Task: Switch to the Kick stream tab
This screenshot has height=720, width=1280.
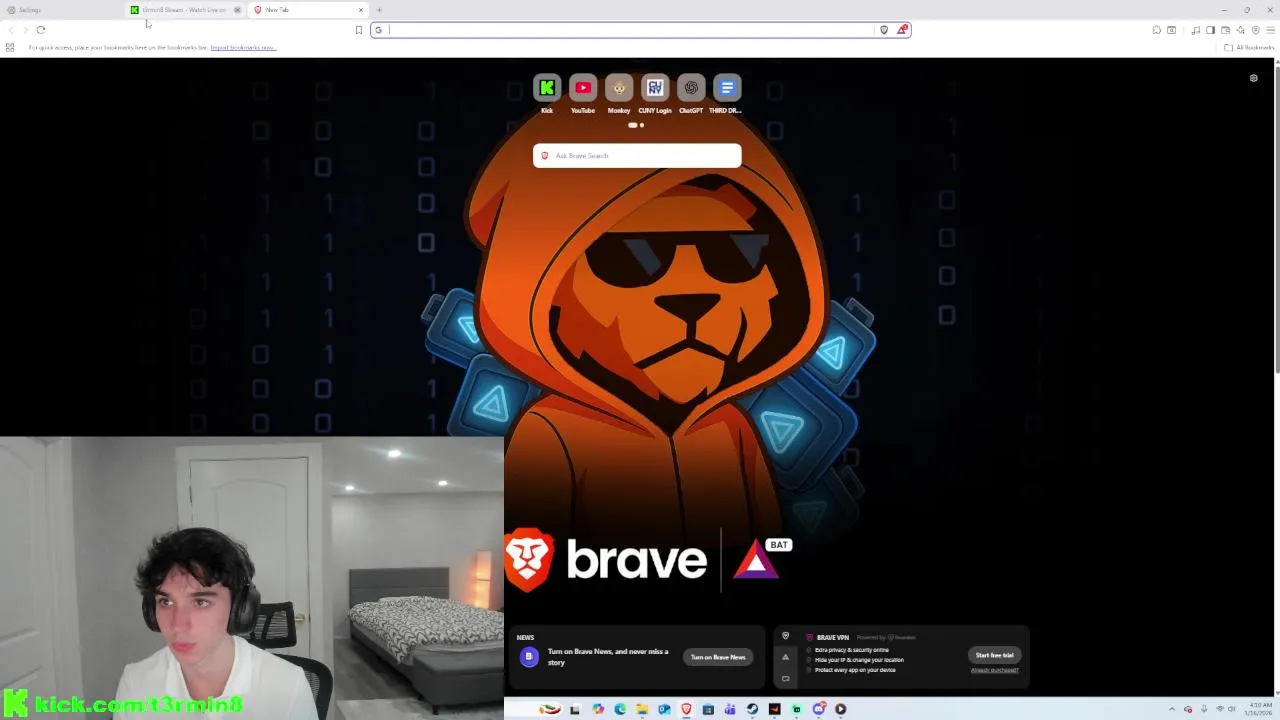Action: tap(184, 10)
